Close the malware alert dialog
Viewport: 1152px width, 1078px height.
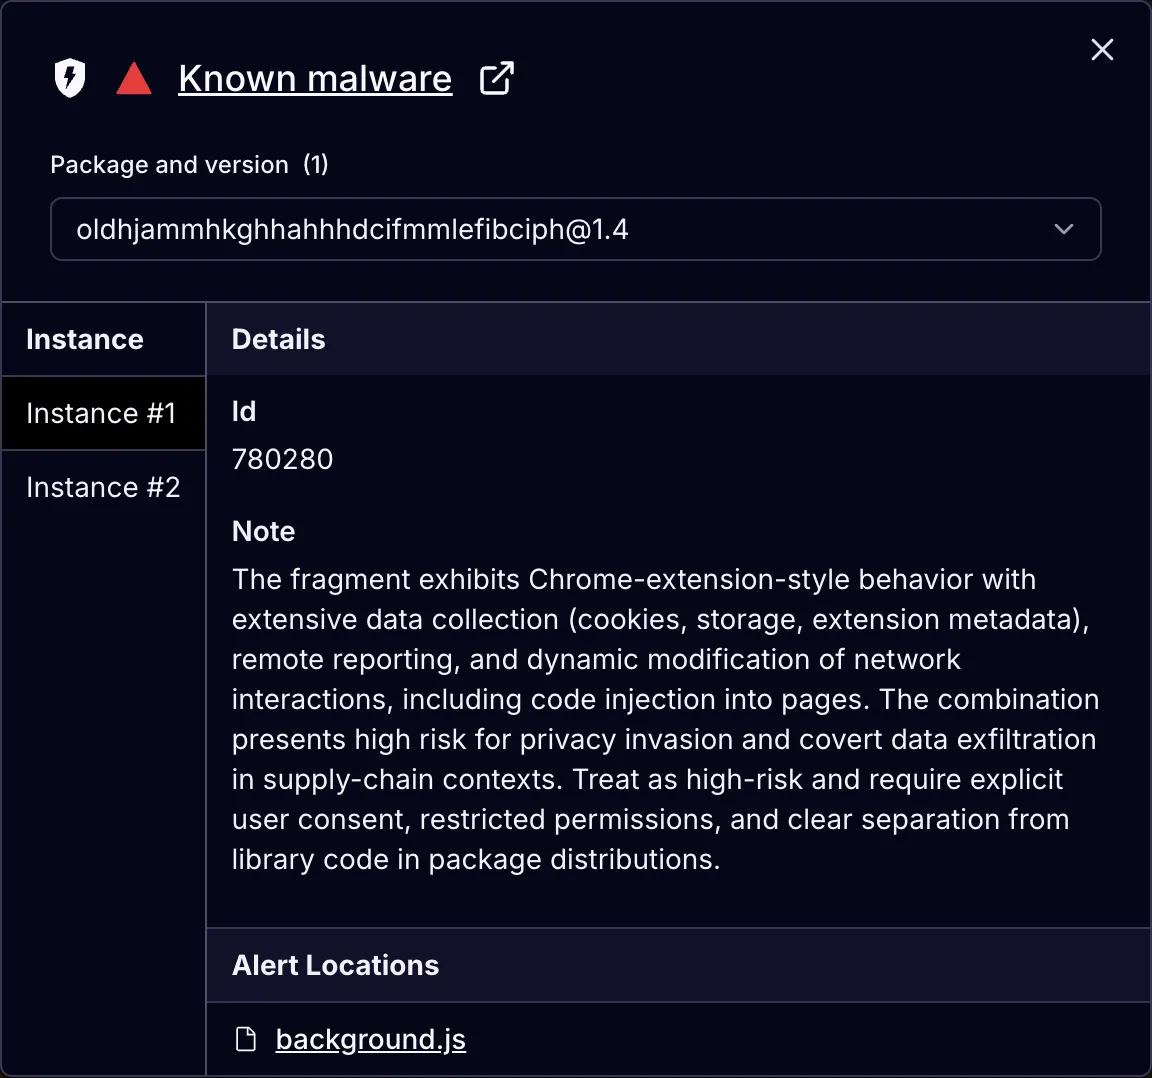(x=1102, y=50)
